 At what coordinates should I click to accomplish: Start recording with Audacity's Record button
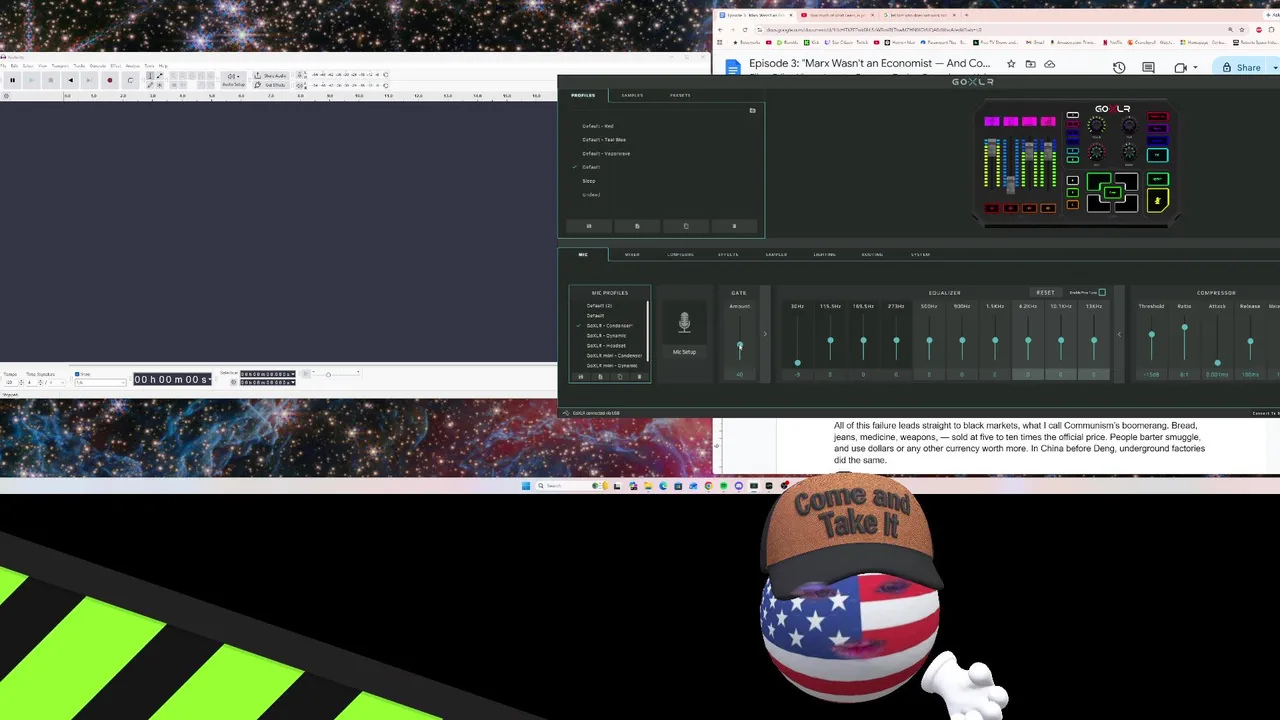click(x=109, y=80)
